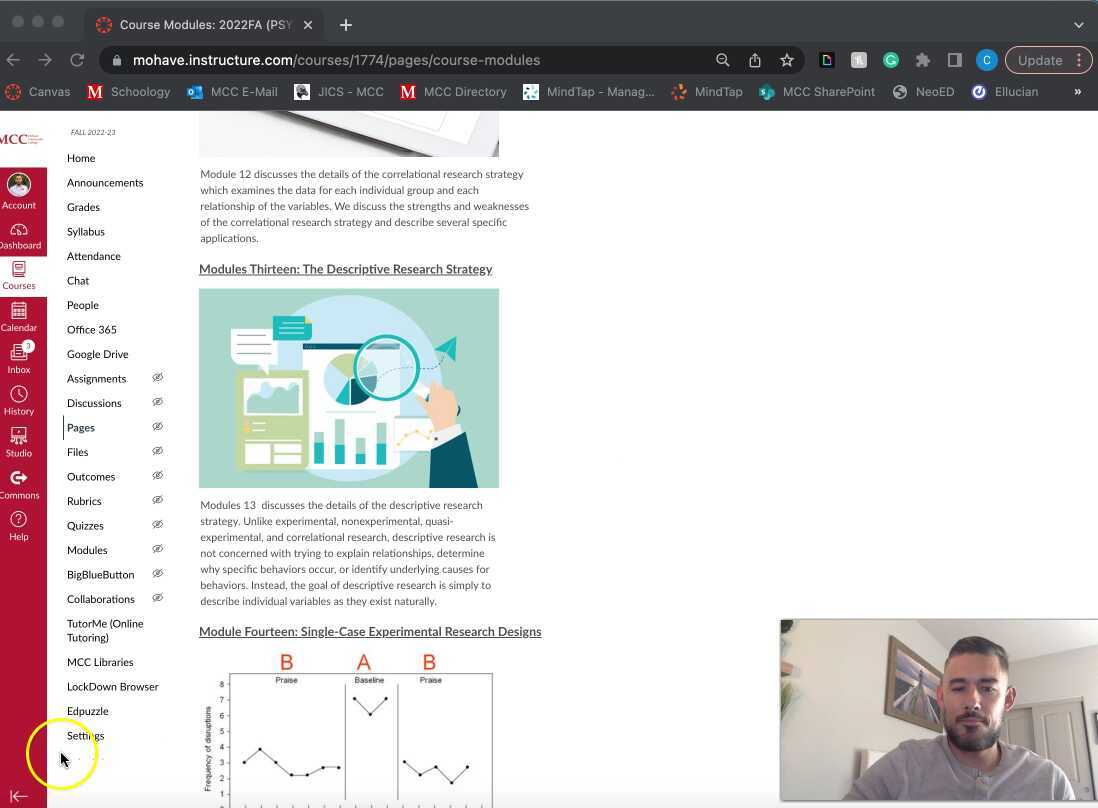The height and width of the screenshot is (808, 1098).
Task: Open the Chrome browser menu with three dots
Action: (x=1079, y=60)
